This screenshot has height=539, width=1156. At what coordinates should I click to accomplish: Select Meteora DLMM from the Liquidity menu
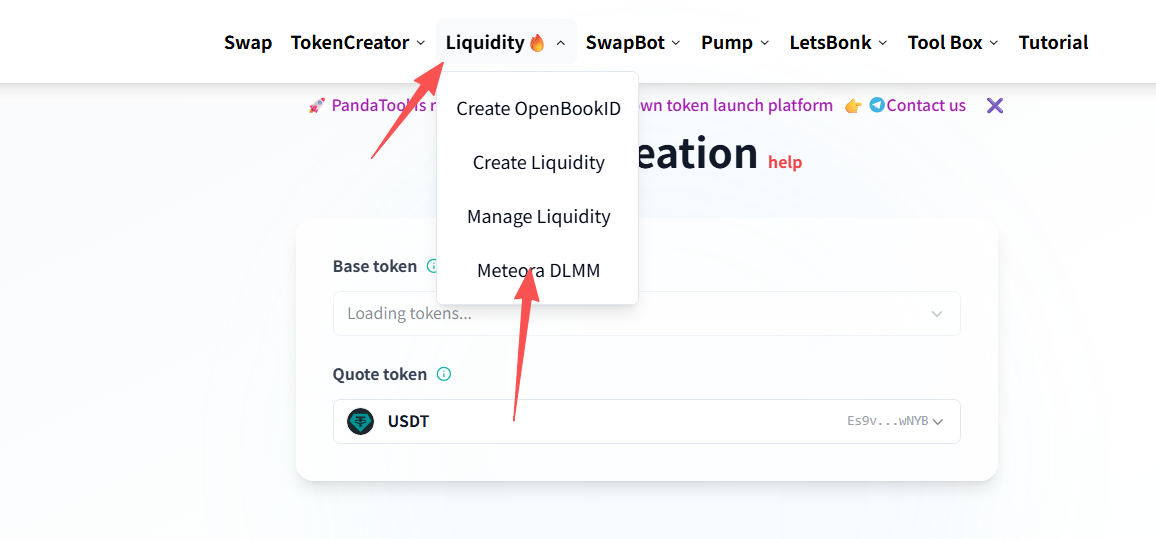tap(538, 270)
